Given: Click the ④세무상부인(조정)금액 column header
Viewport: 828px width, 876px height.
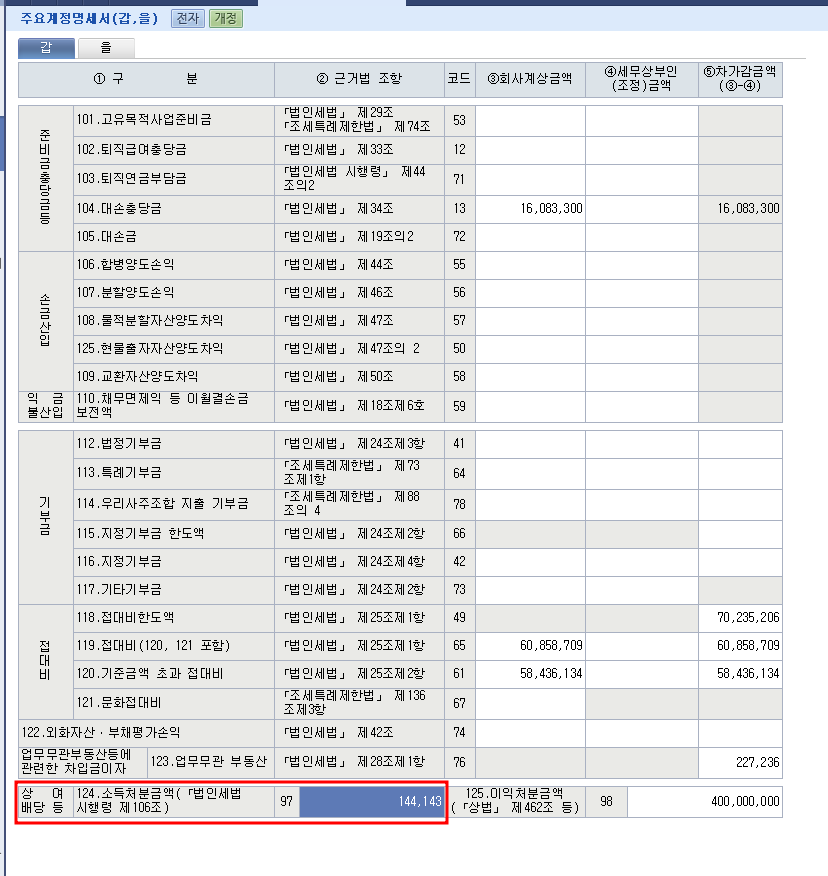Looking at the screenshot, I should (641, 79).
